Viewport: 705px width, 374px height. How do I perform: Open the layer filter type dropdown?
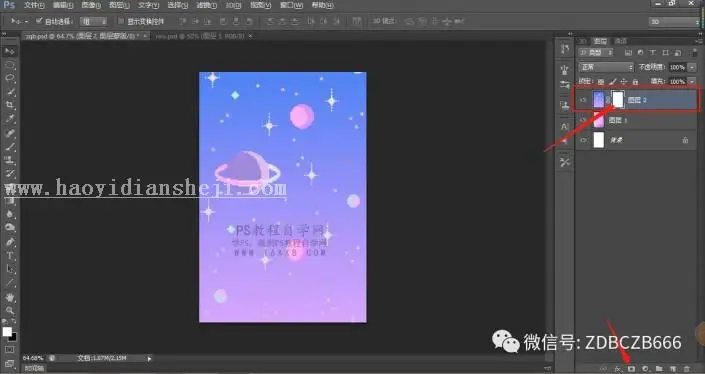(596, 53)
